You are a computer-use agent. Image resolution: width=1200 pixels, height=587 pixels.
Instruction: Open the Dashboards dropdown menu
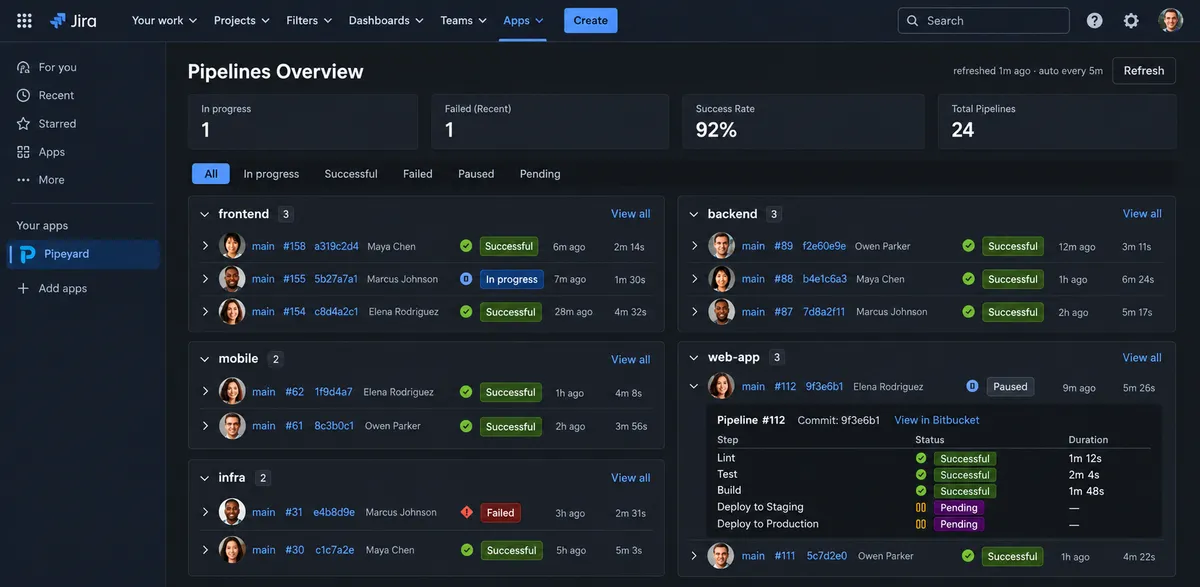point(386,20)
